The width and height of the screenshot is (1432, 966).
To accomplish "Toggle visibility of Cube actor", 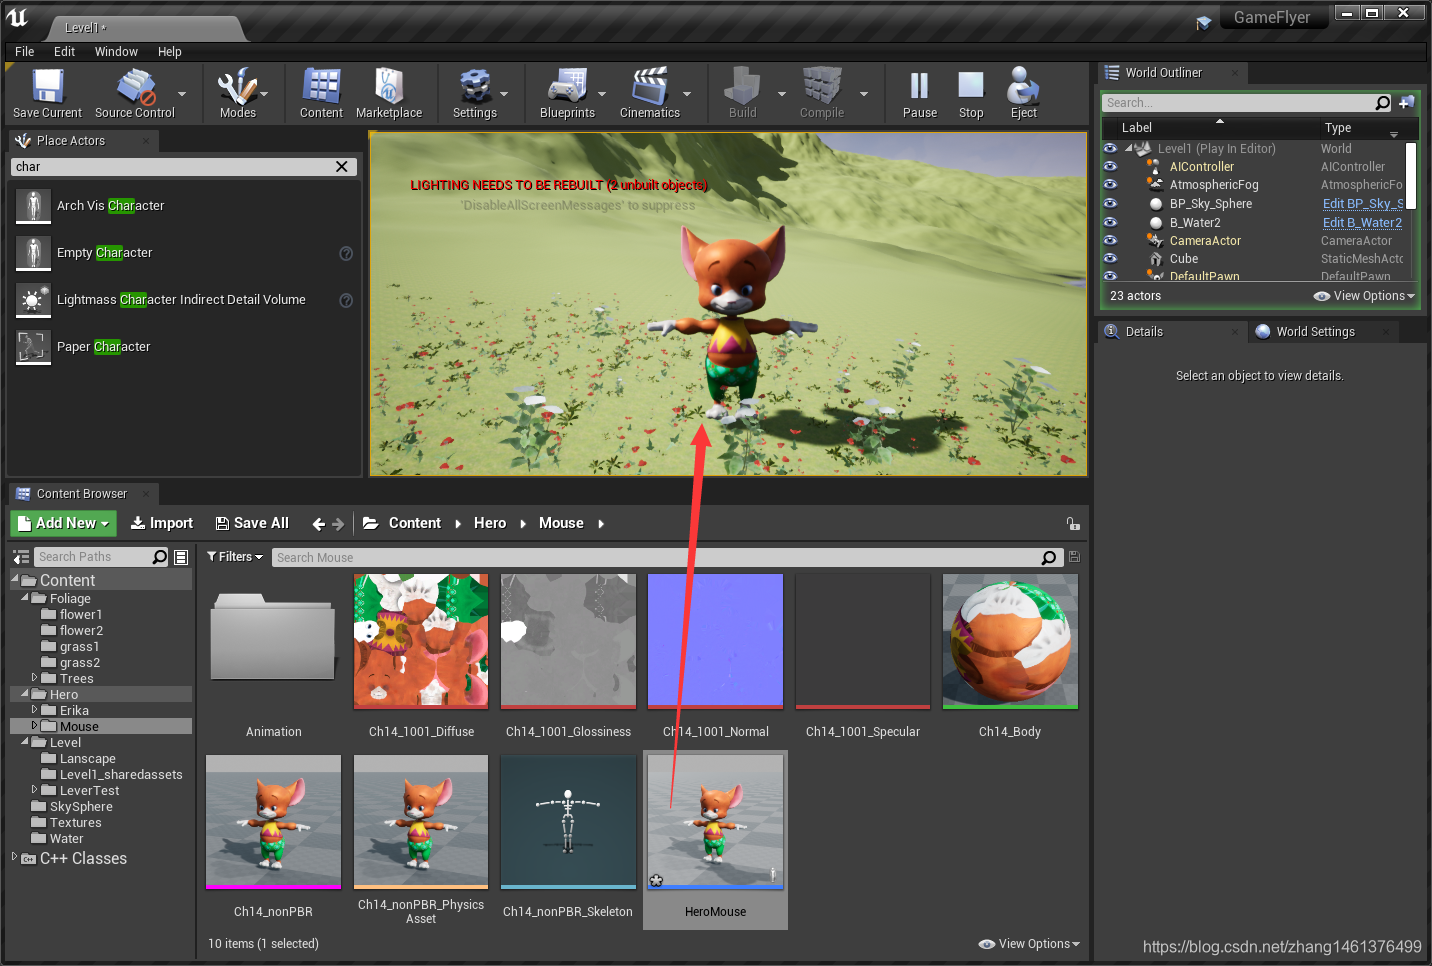I will pyautogui.click(x=1110, y=259).
